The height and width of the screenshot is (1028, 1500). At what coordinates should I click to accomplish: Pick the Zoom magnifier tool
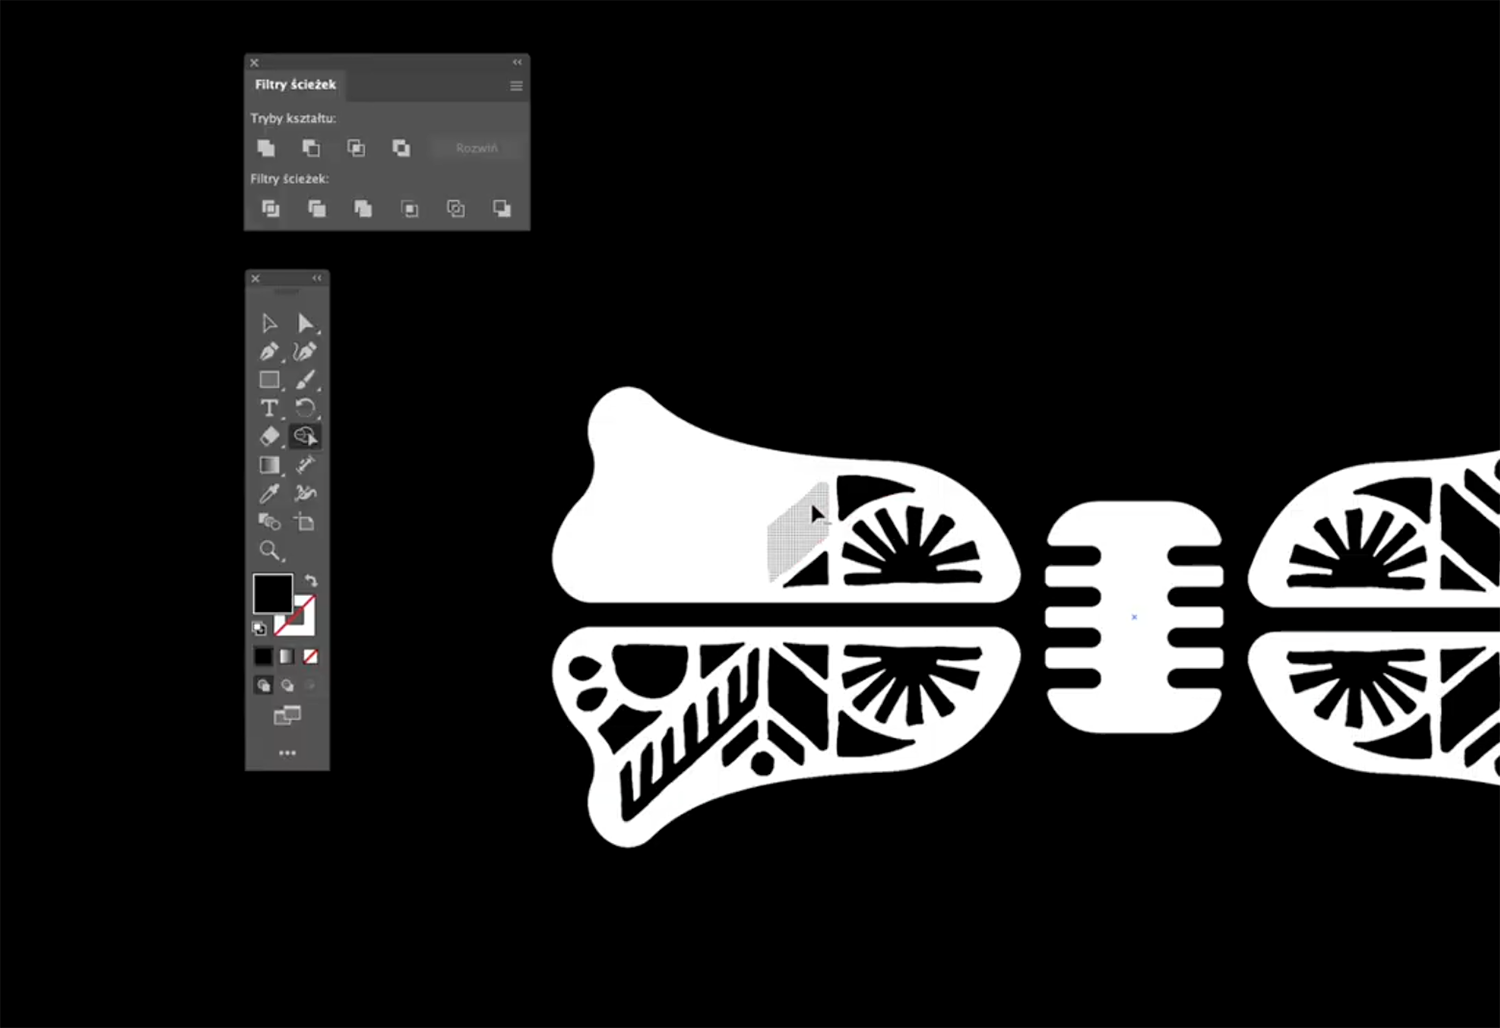(x=269, y=550)
